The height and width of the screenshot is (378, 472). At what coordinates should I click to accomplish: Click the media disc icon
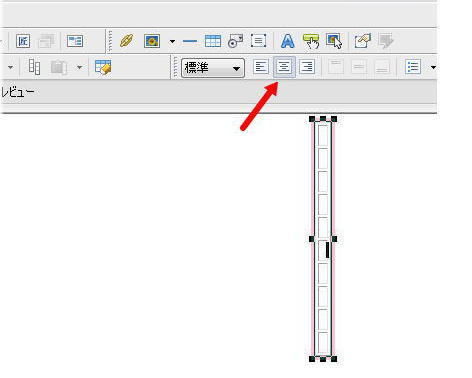tap(235, 41)
